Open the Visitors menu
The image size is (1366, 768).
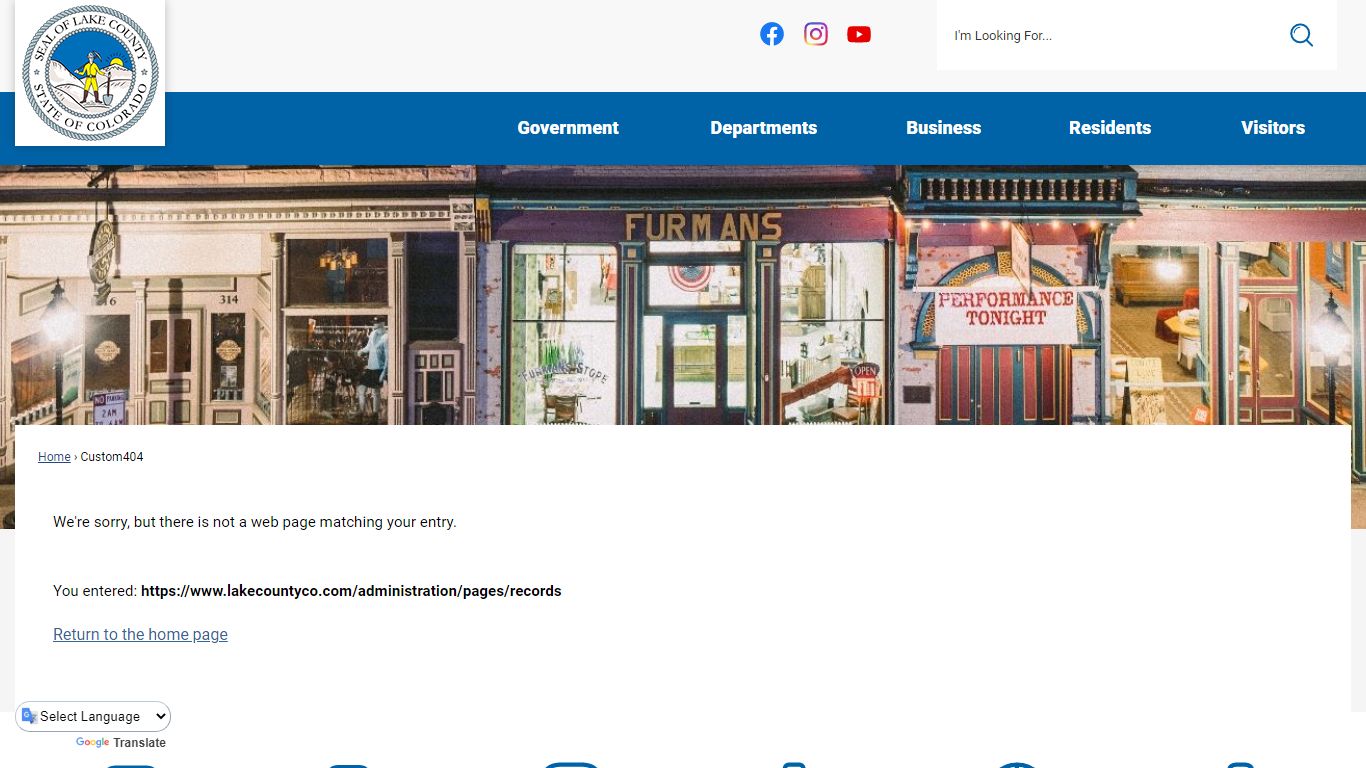(1272, 128)
